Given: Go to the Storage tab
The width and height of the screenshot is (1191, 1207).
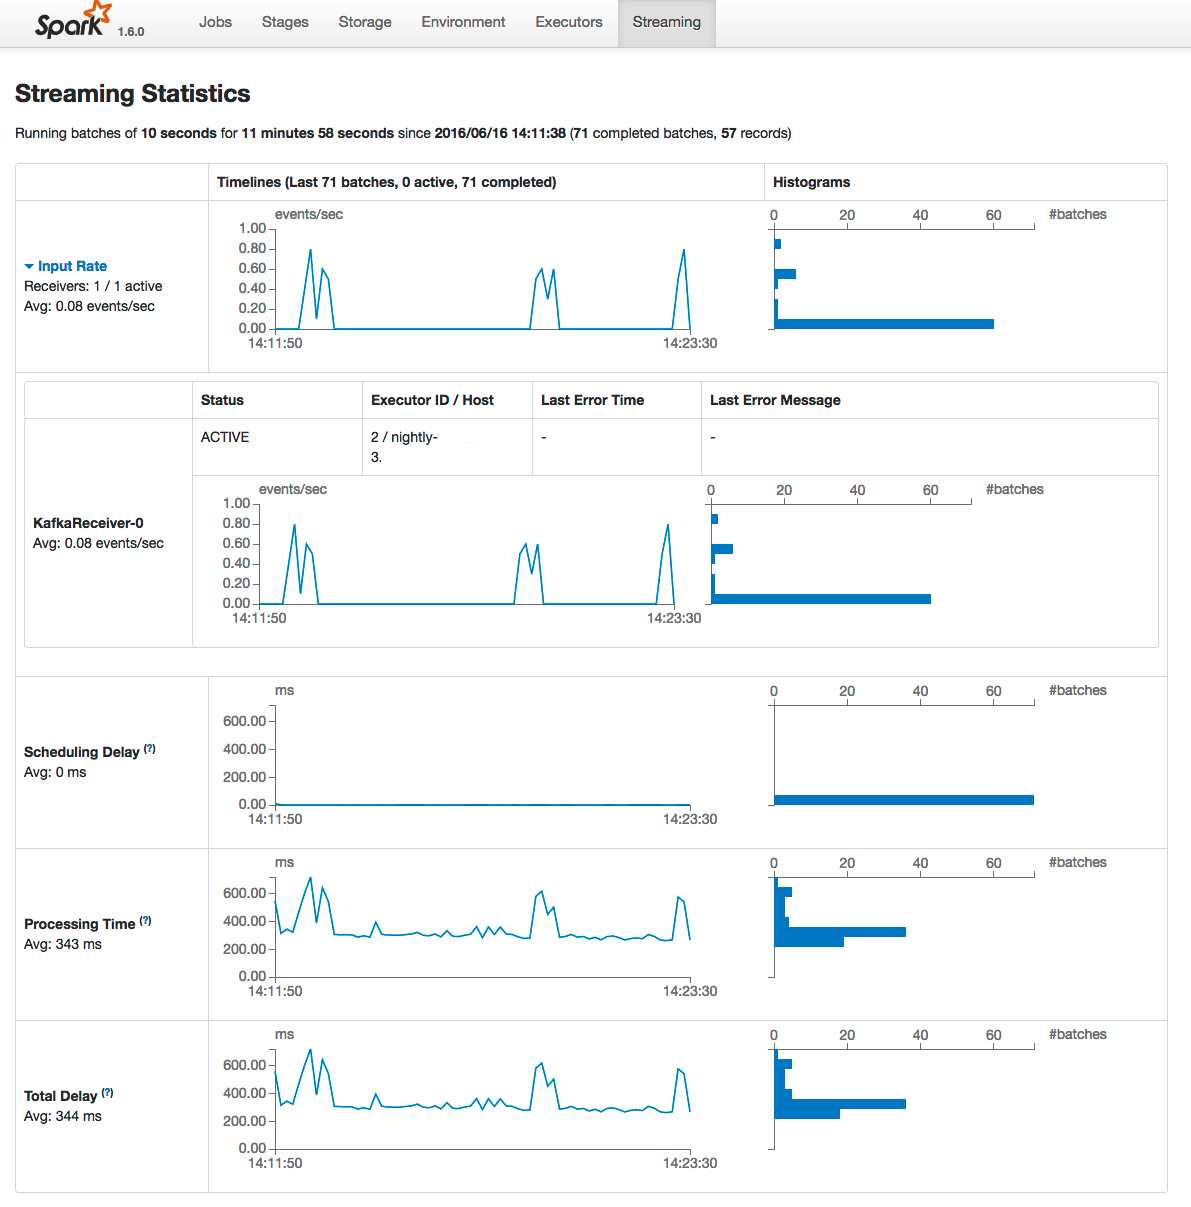Looking at the screenshot, I should click(365, 22).
